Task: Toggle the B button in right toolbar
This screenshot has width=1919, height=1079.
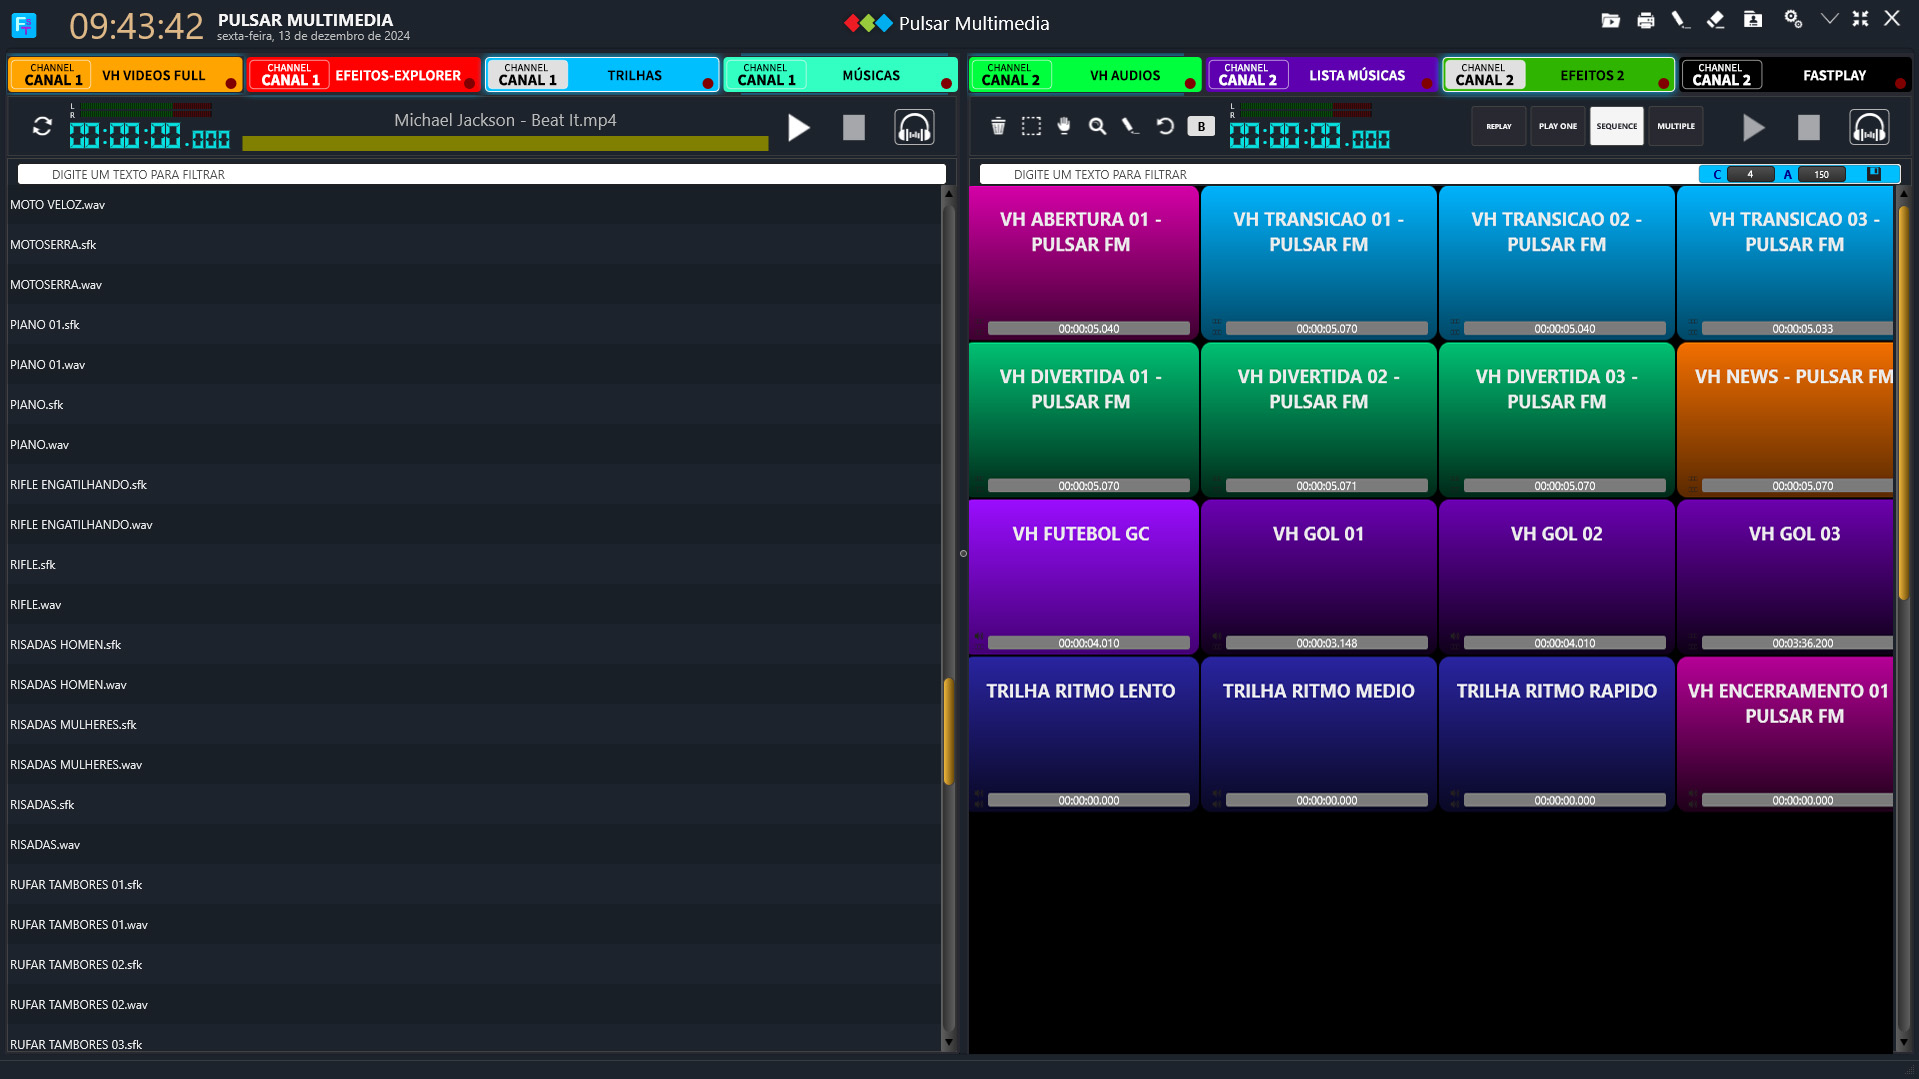Action: point(1201,126)
